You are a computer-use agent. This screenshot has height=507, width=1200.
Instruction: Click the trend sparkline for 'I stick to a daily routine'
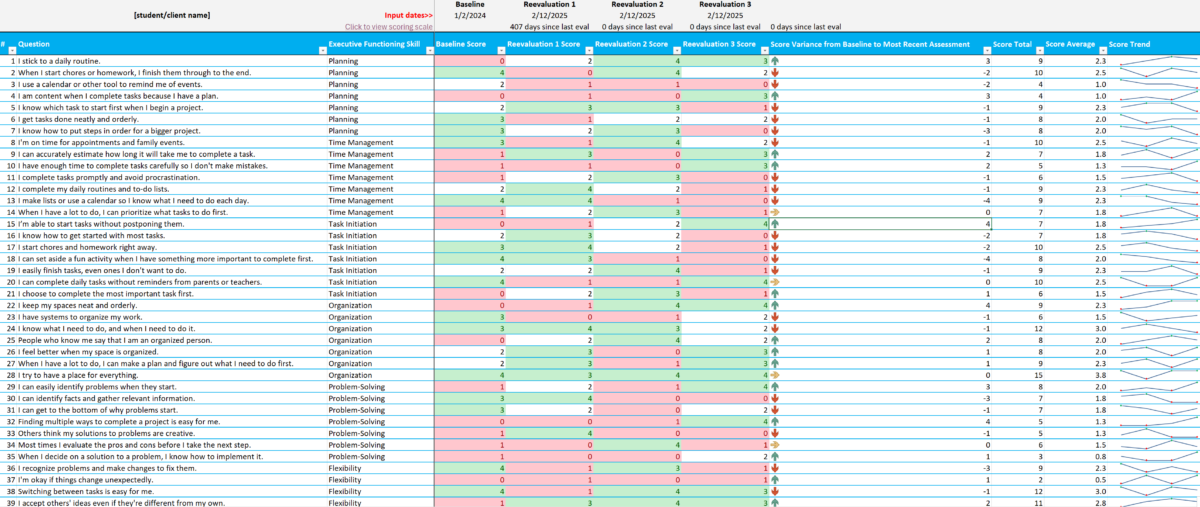pyautogui.click(x=1157, y=61)
